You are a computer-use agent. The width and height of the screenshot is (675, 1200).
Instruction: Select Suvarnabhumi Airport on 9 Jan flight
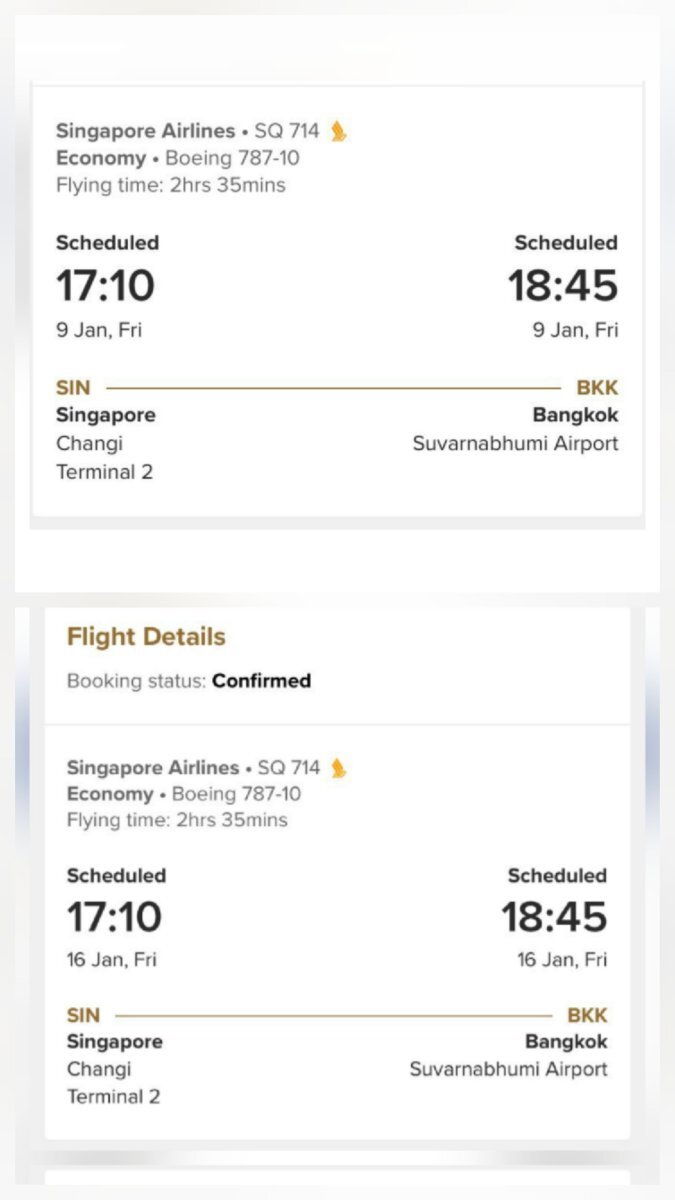(515, 443)
